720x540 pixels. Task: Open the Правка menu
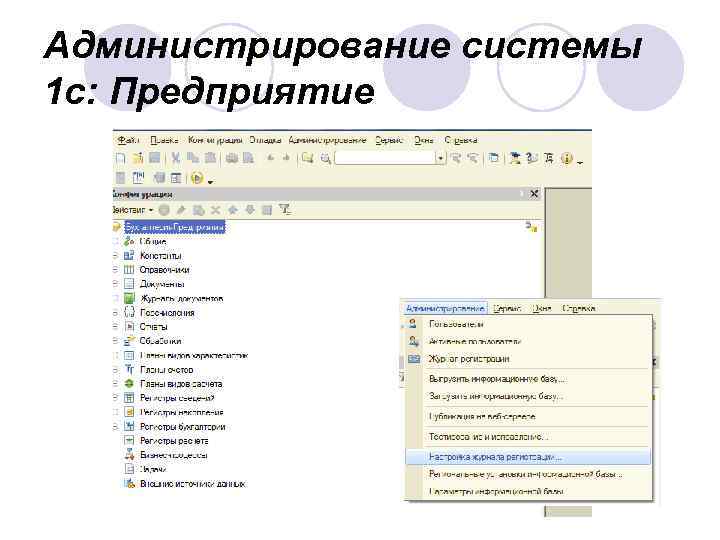click(x=164, y=140)
